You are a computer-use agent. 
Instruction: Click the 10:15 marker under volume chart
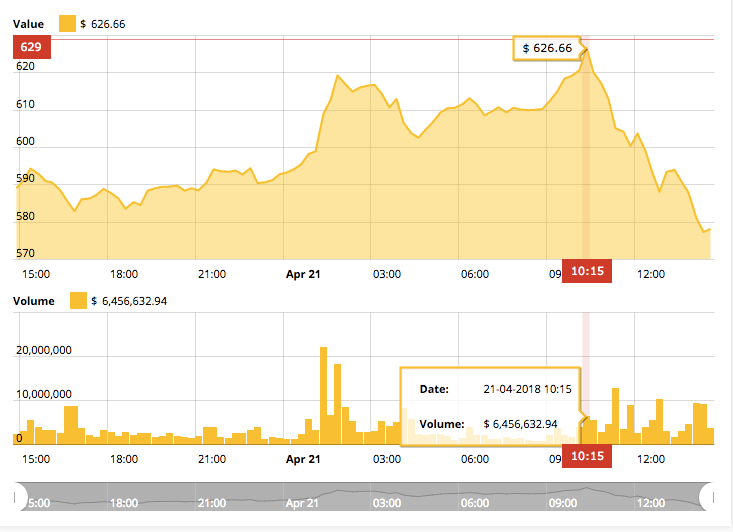[587, 456]
